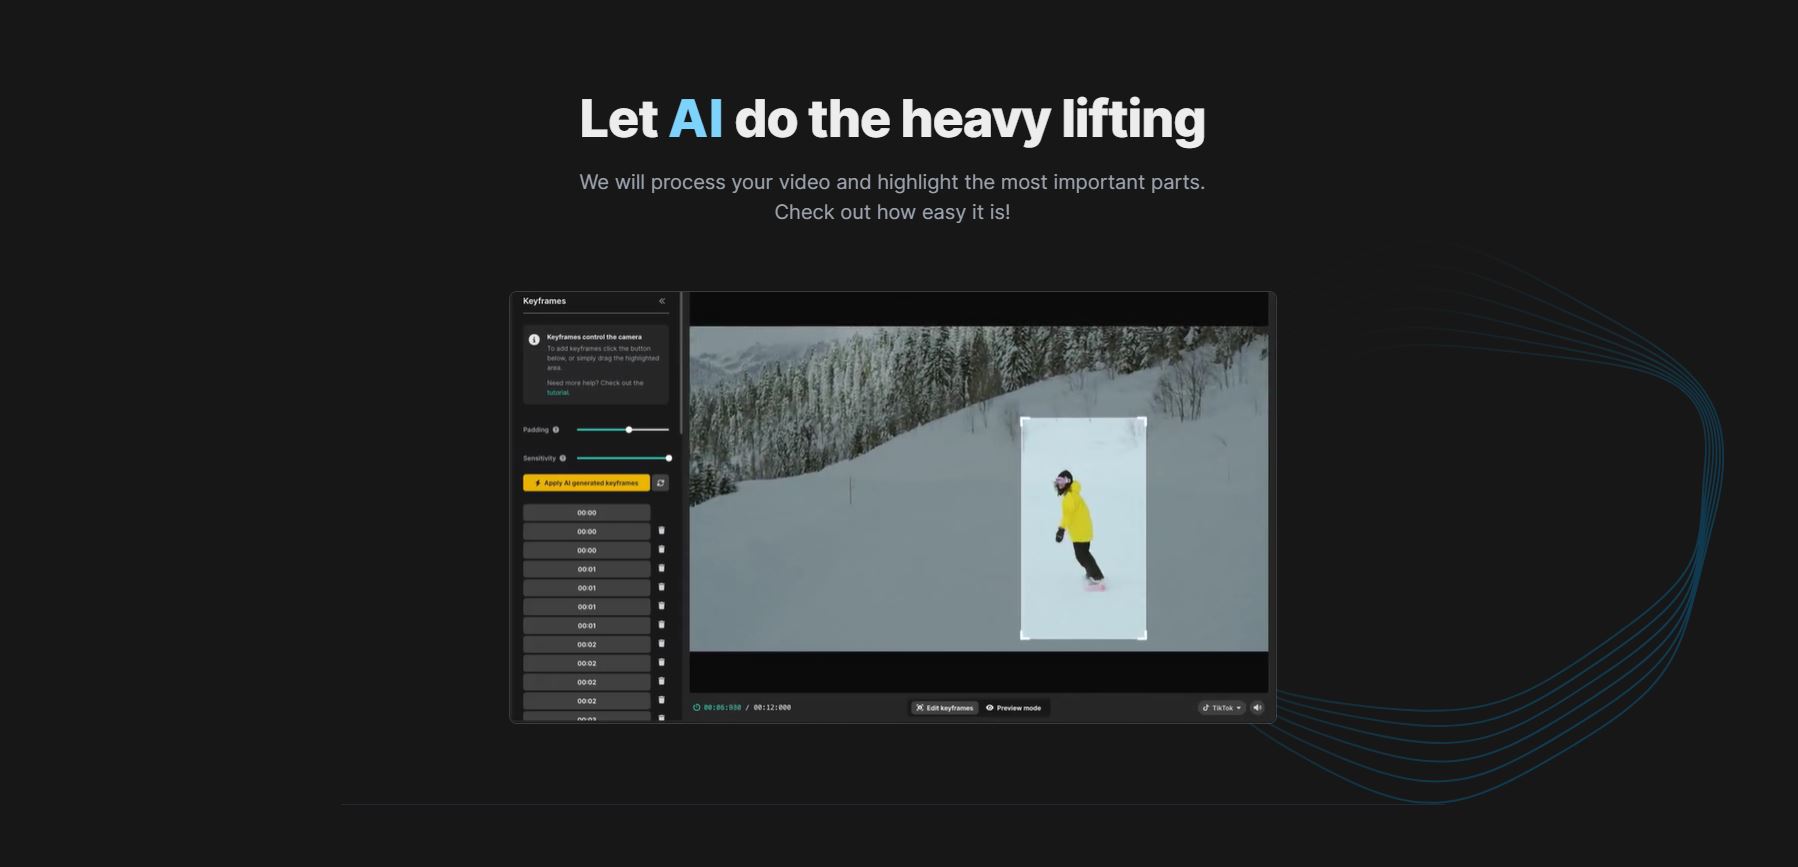Click the Padding slider handle
The height and width of the screenshot is (867, 1798).
point(629,430)
